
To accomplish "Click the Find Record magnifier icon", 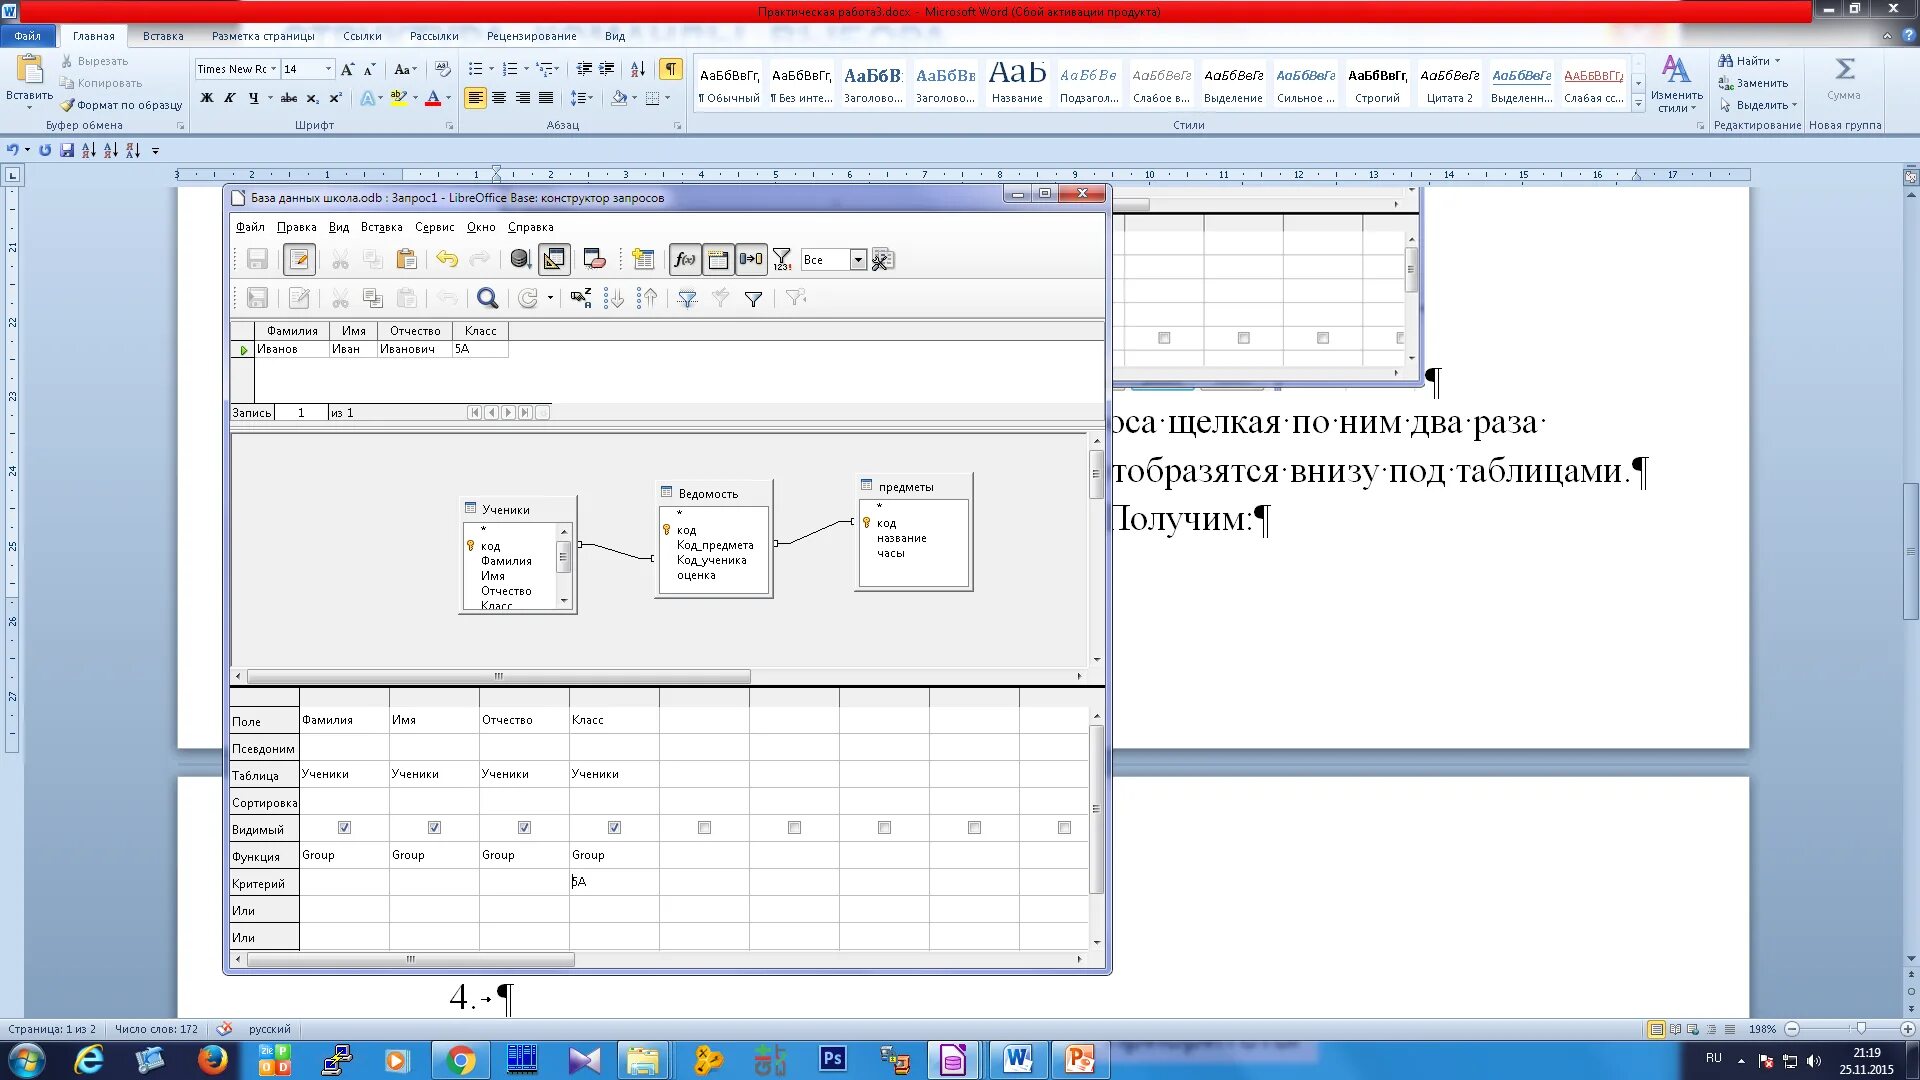I will 488,298.
